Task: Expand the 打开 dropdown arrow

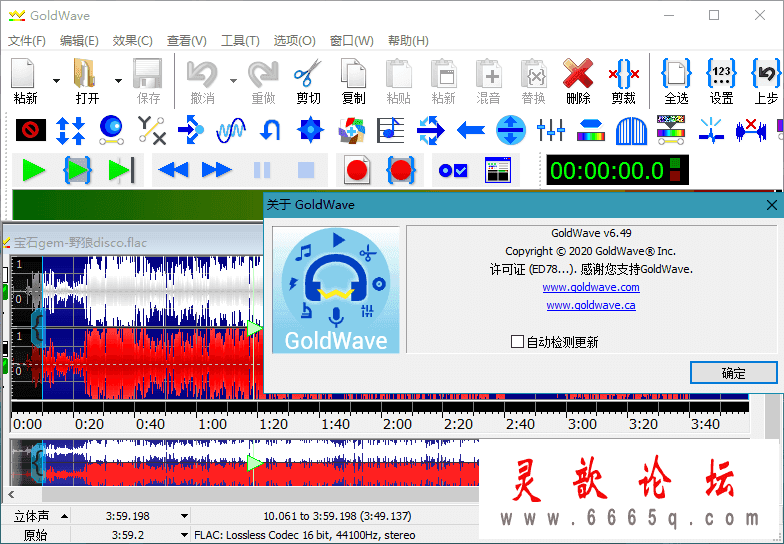Action: 118,80
